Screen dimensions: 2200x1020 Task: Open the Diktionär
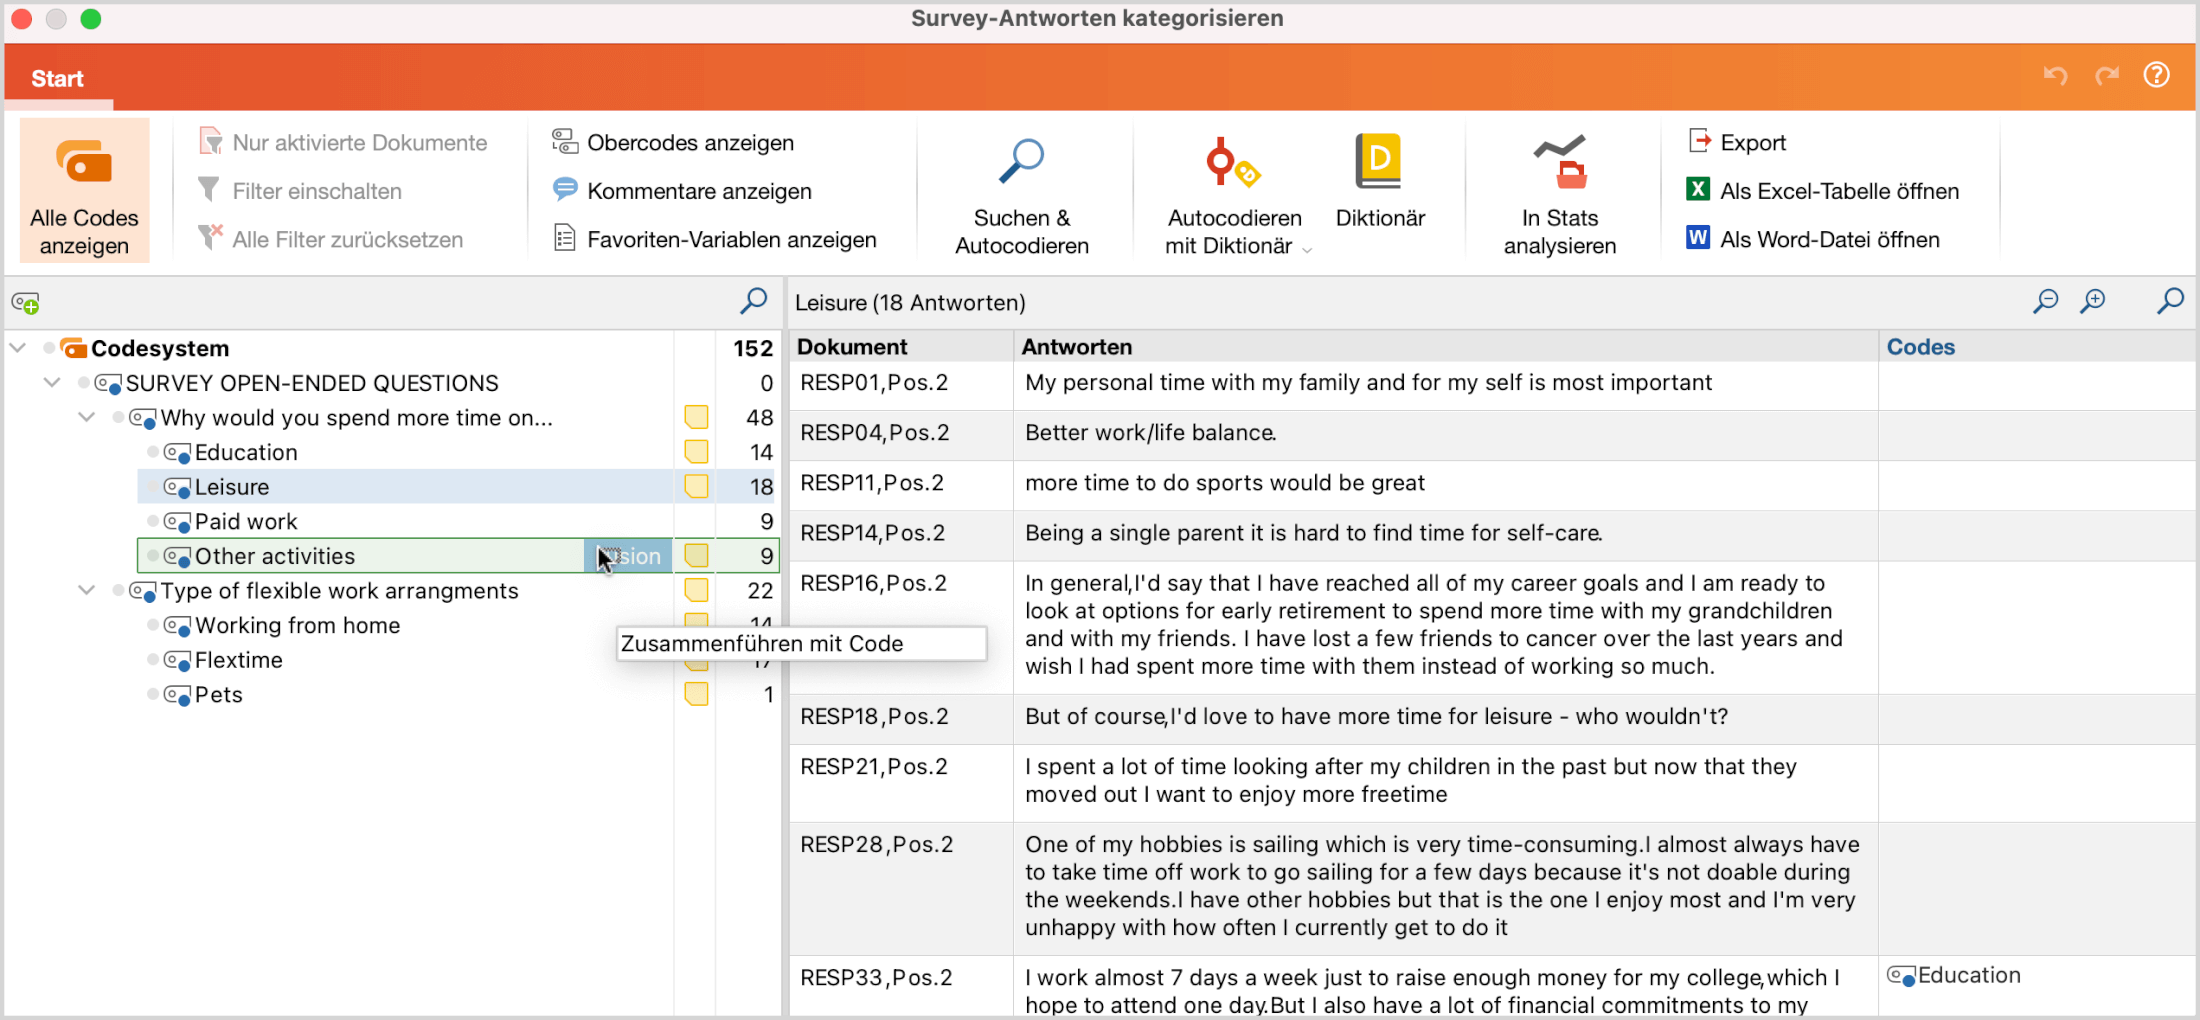(1379, 181)
